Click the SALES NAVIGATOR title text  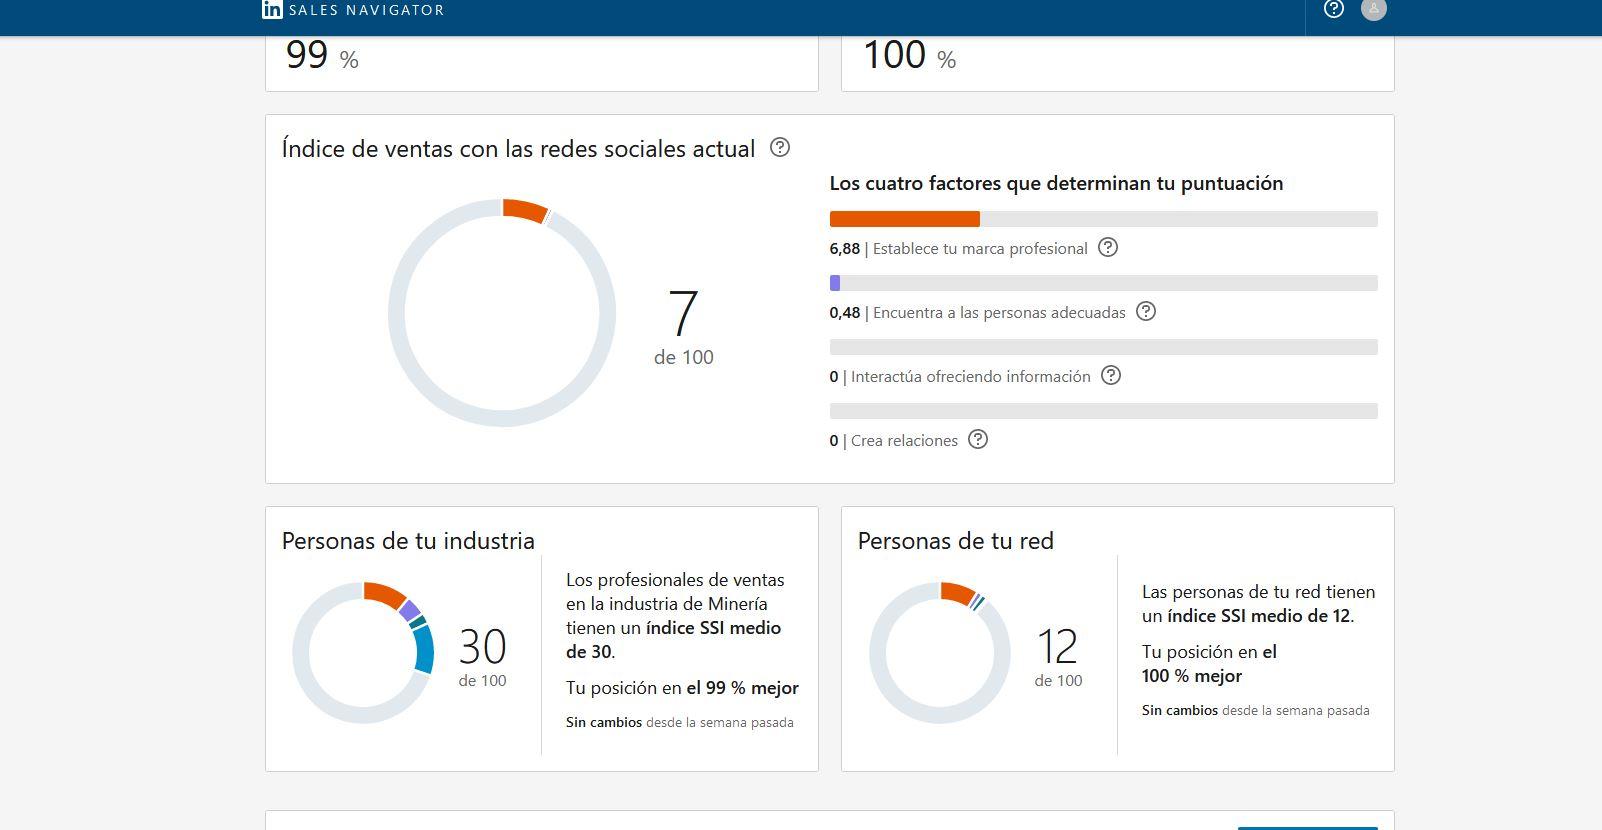pyautogui.click(x=366, y=10)
